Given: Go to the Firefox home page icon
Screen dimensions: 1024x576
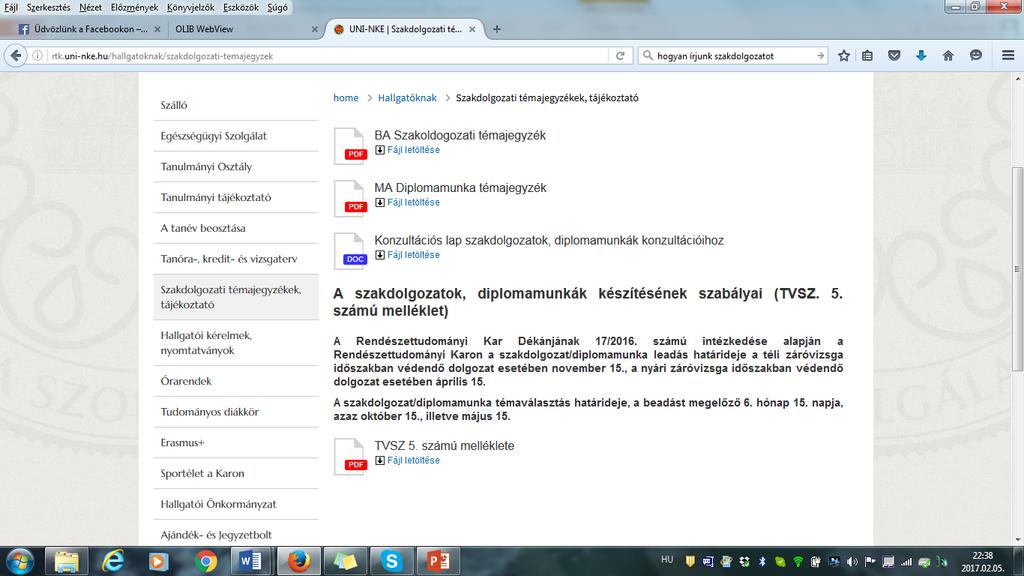Looking at the screenshot, I should tap(948, 56).
